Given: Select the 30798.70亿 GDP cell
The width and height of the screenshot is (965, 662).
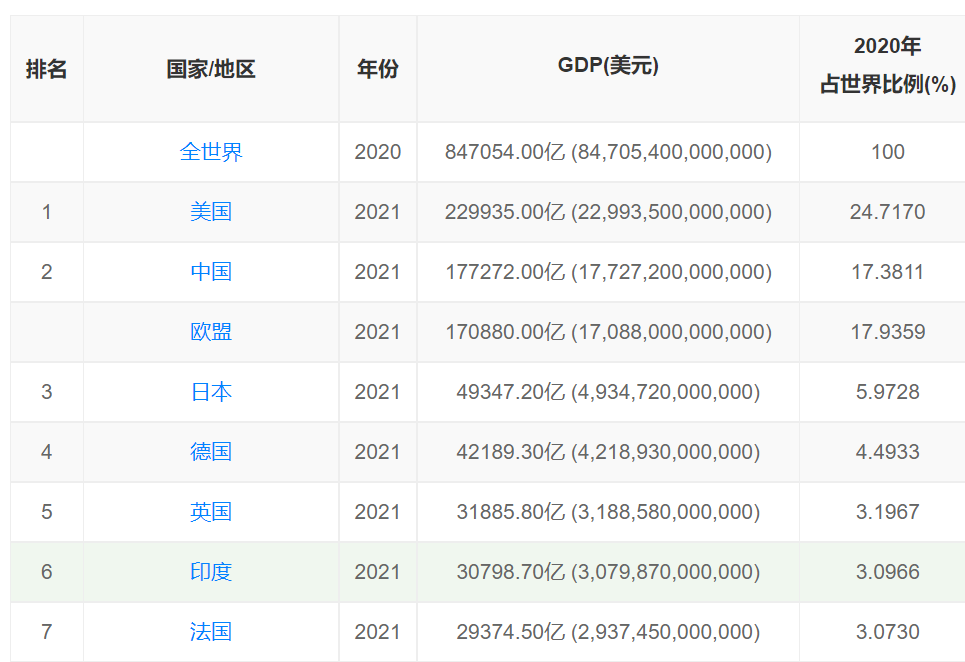Looking at the screenshot, I should 608,572.
